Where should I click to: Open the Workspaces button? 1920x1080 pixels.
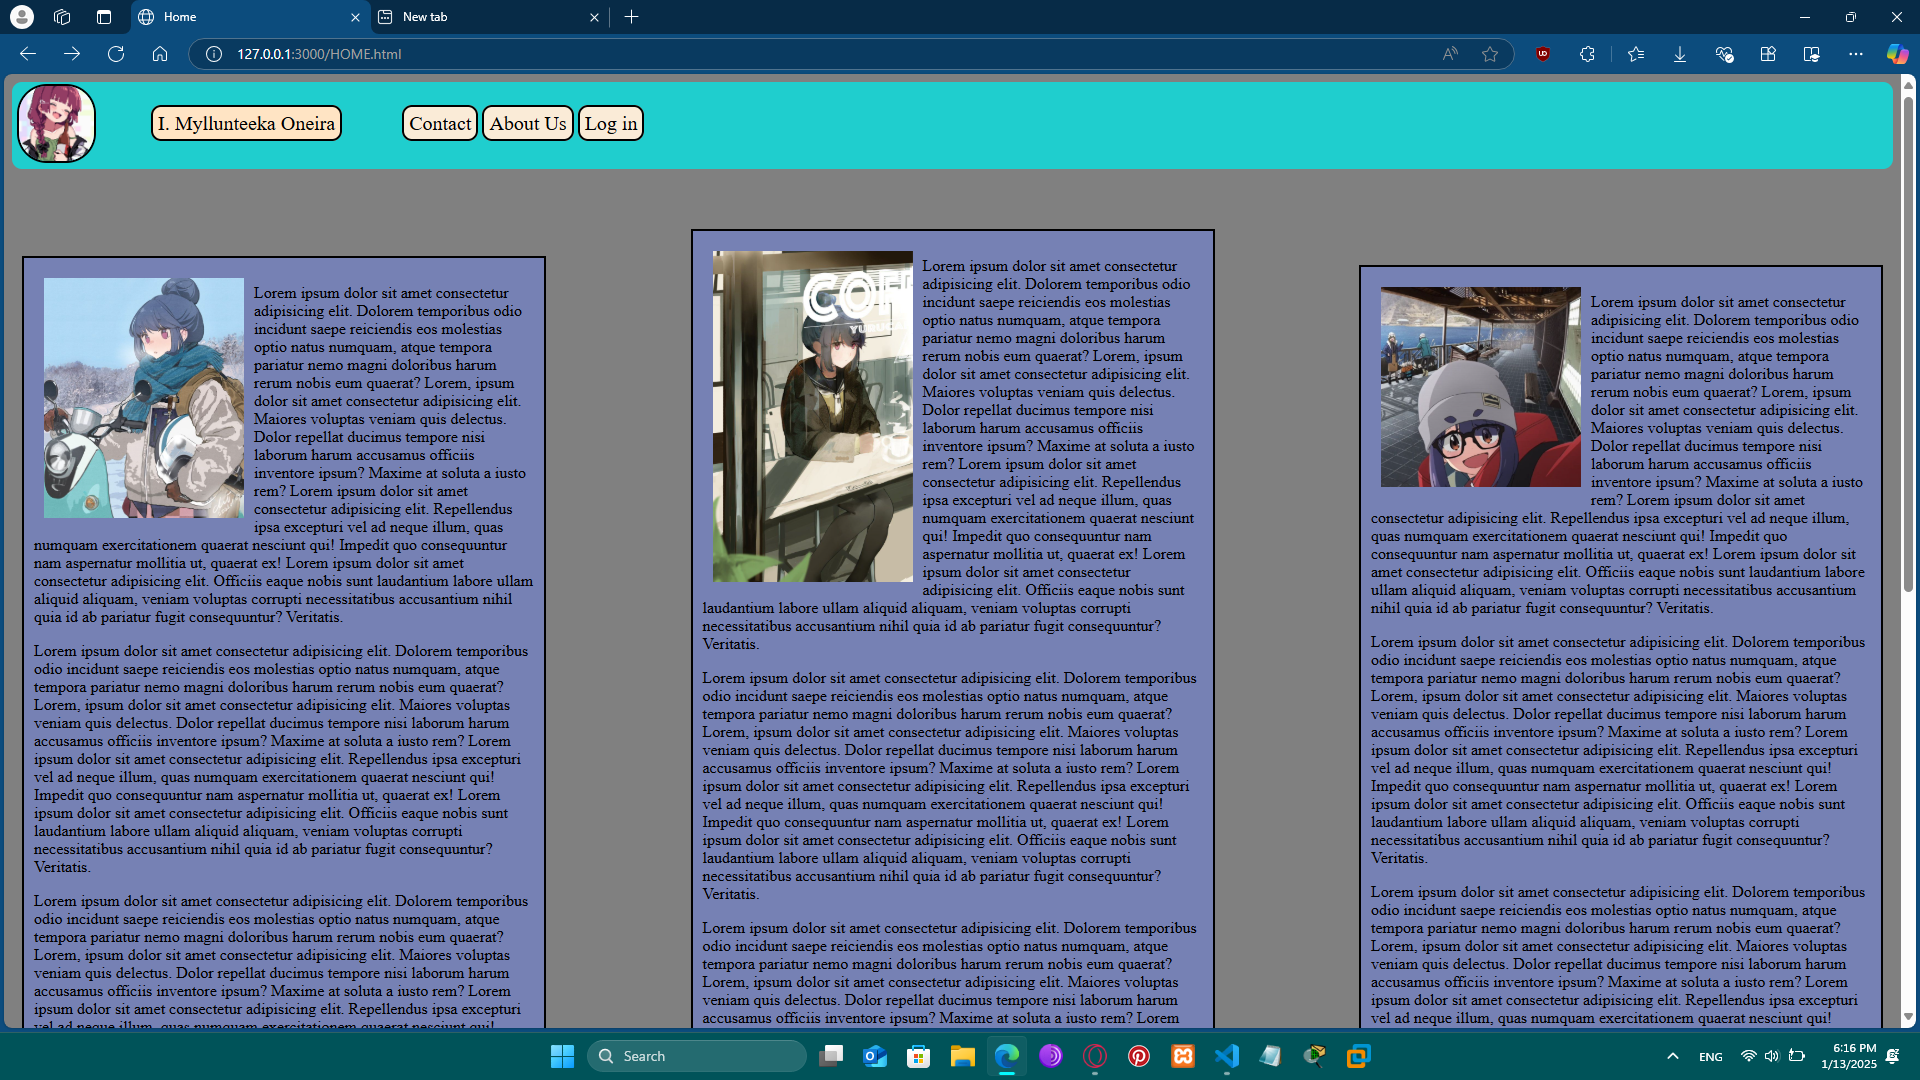(62, 17)
